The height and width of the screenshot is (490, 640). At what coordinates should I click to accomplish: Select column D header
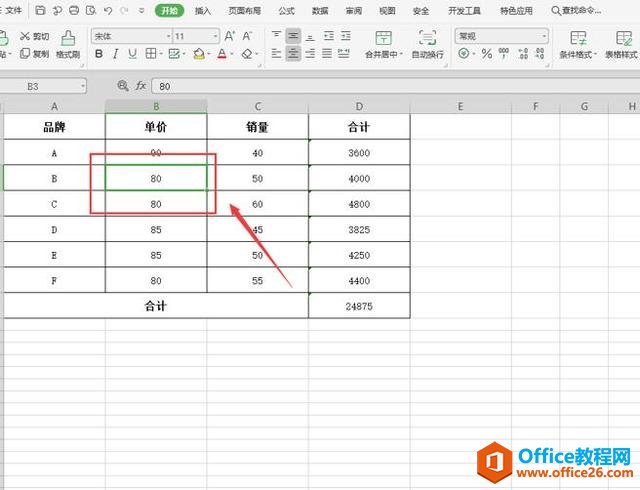(x=359, y=106)
